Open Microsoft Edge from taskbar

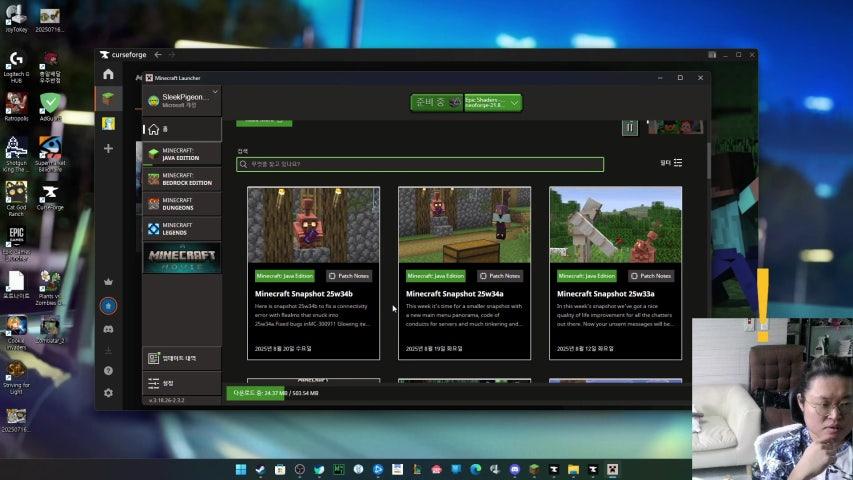pos(475,469)
